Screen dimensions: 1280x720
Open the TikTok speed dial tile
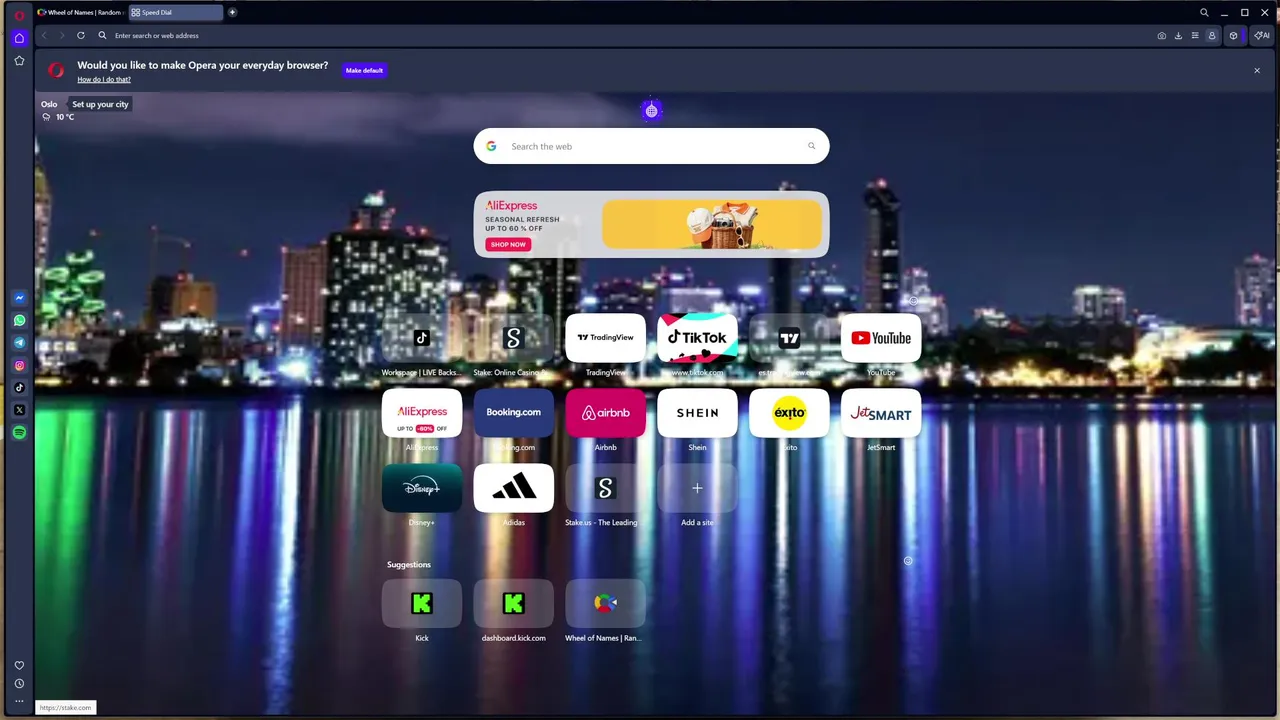[697, 338]
